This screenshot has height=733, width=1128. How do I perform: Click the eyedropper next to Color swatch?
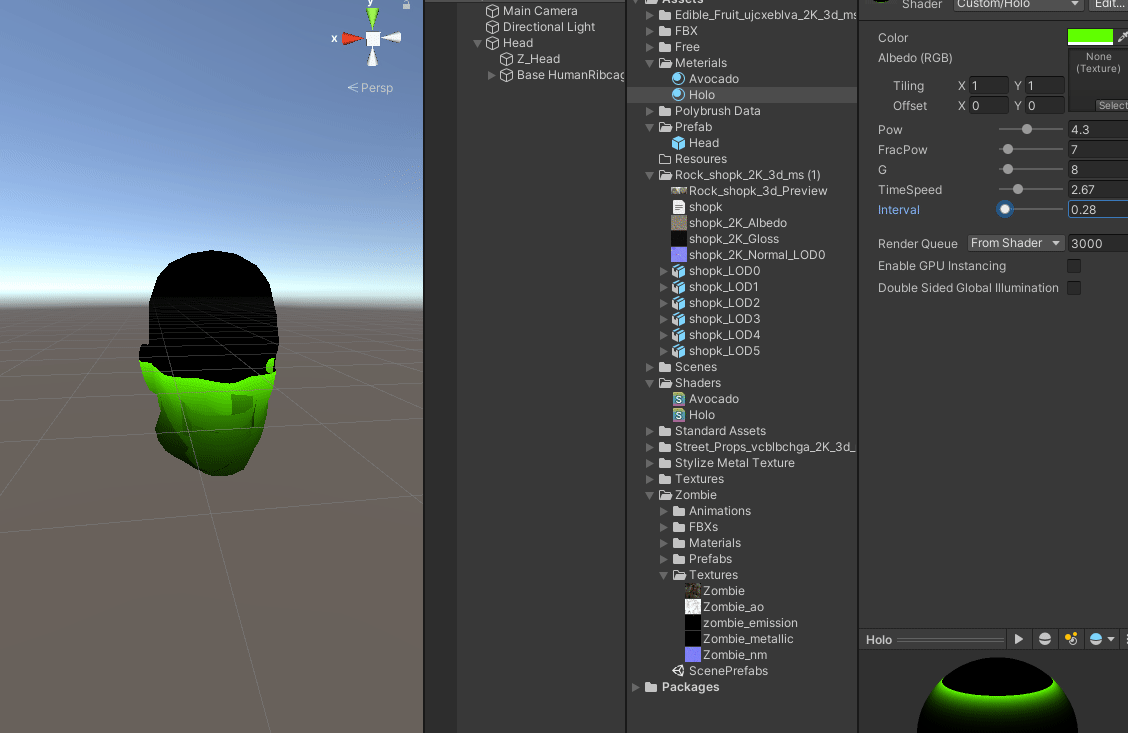click(x=1122, y=37)
